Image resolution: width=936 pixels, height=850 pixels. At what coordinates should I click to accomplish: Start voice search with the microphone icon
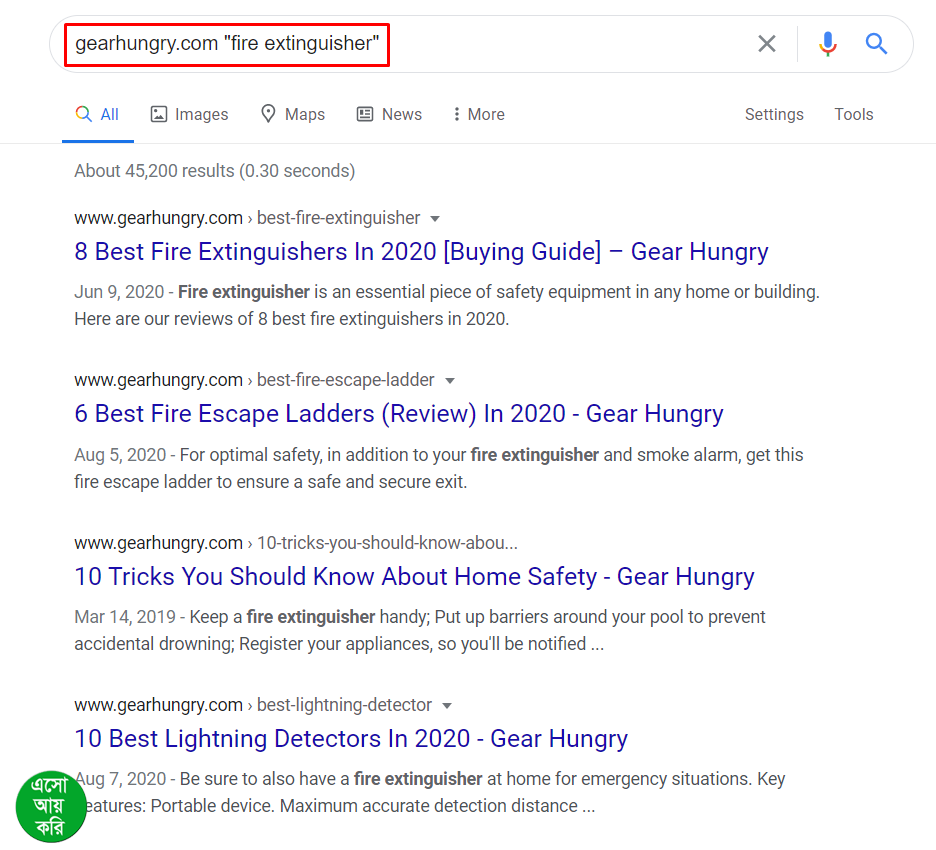(827, 44)
